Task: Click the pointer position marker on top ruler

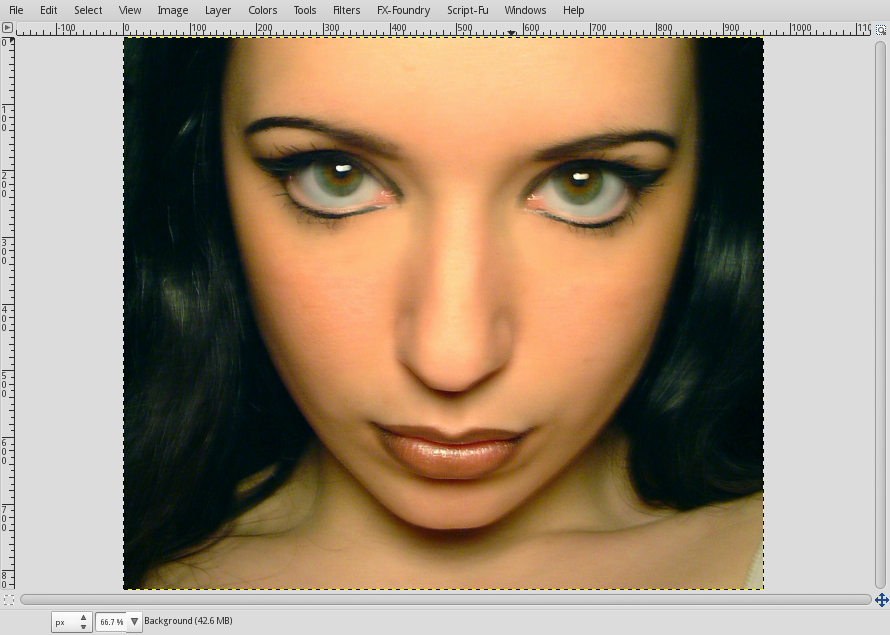Action: (x=510, y=32)
